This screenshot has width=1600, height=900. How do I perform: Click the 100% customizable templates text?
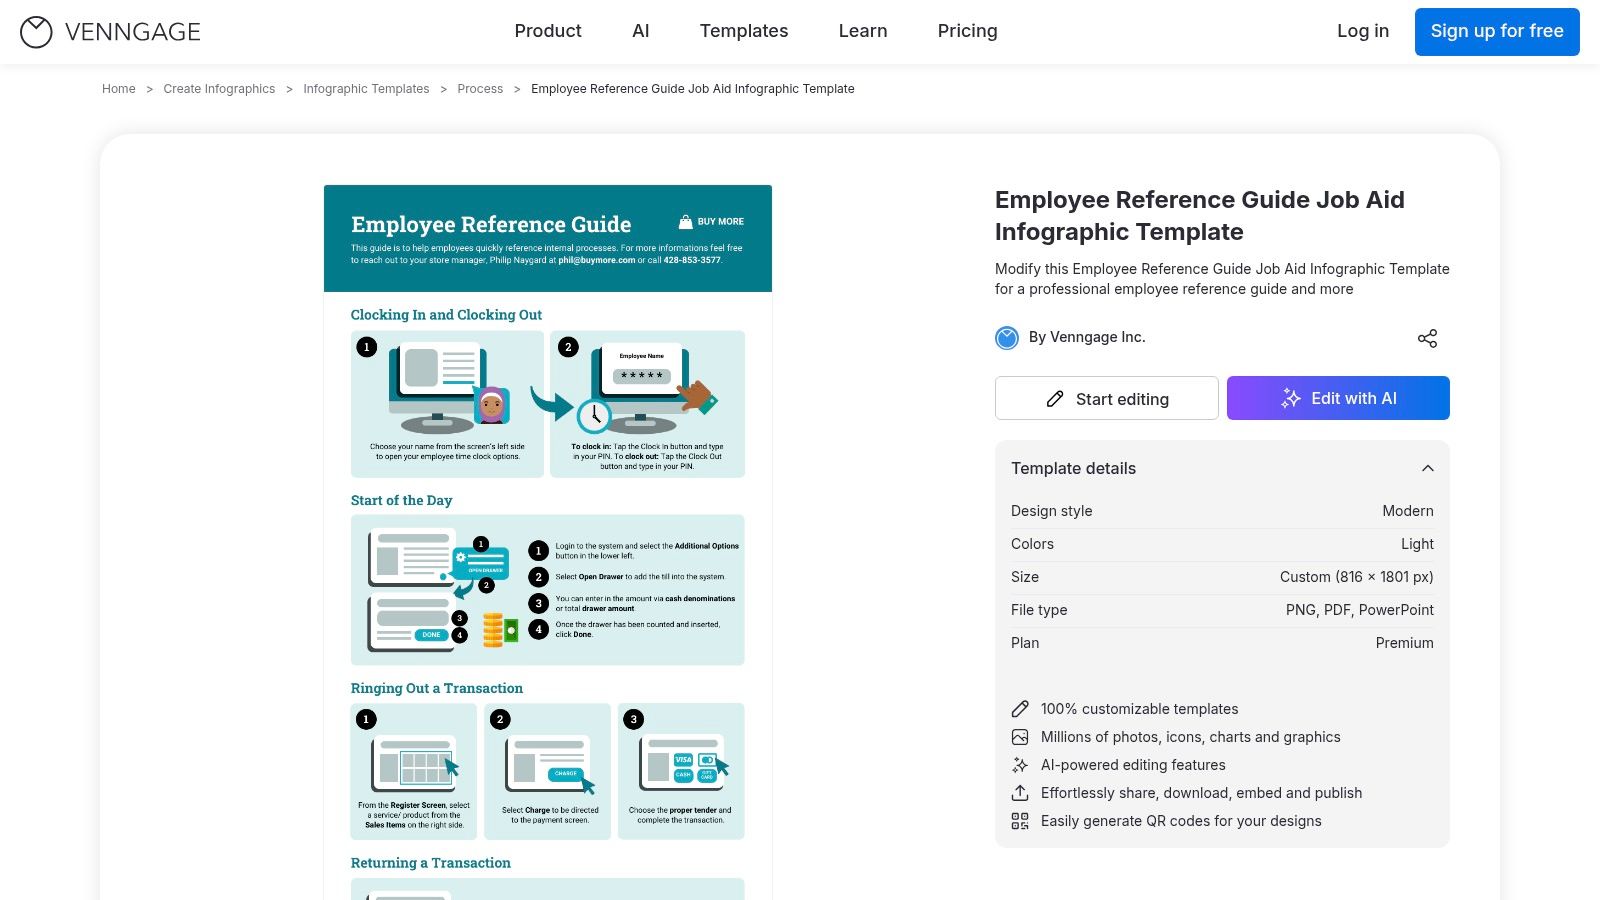click(x=1140, y=709)
